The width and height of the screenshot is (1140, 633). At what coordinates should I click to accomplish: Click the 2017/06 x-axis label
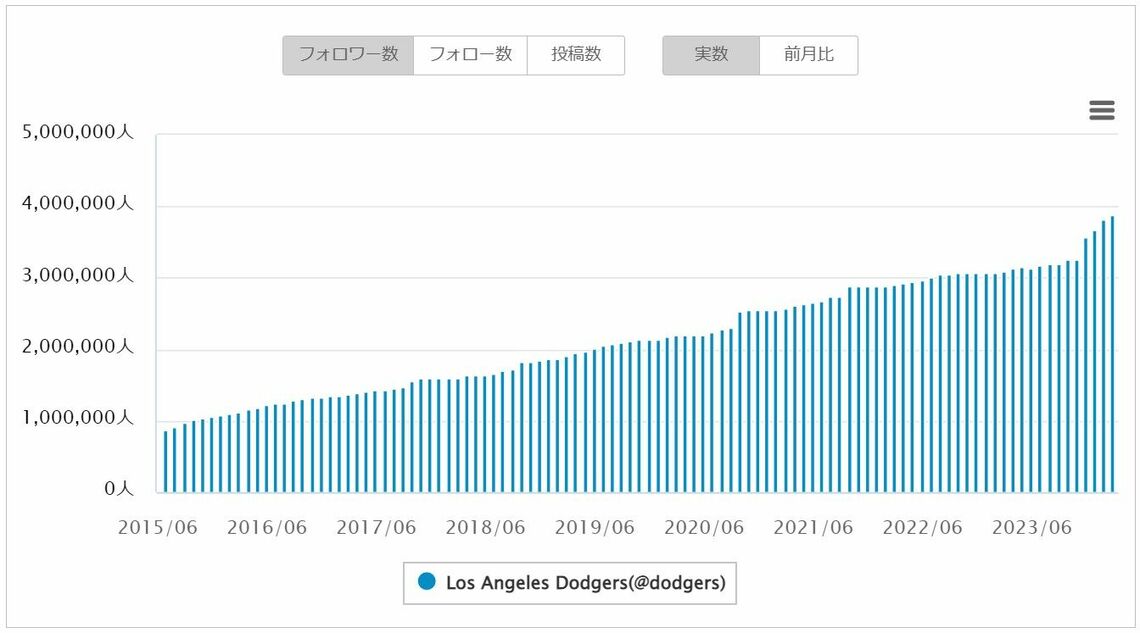(x=376, y=528)
